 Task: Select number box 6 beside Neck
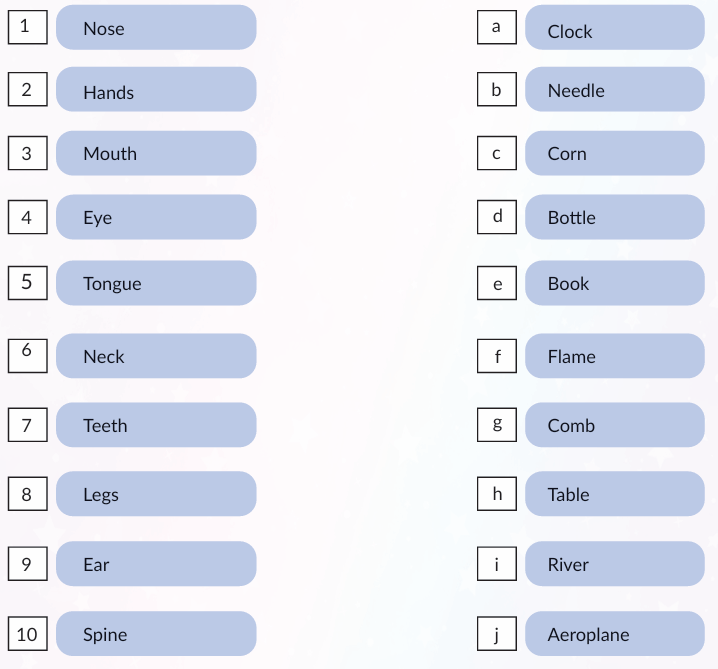click(x=27, y=355)
